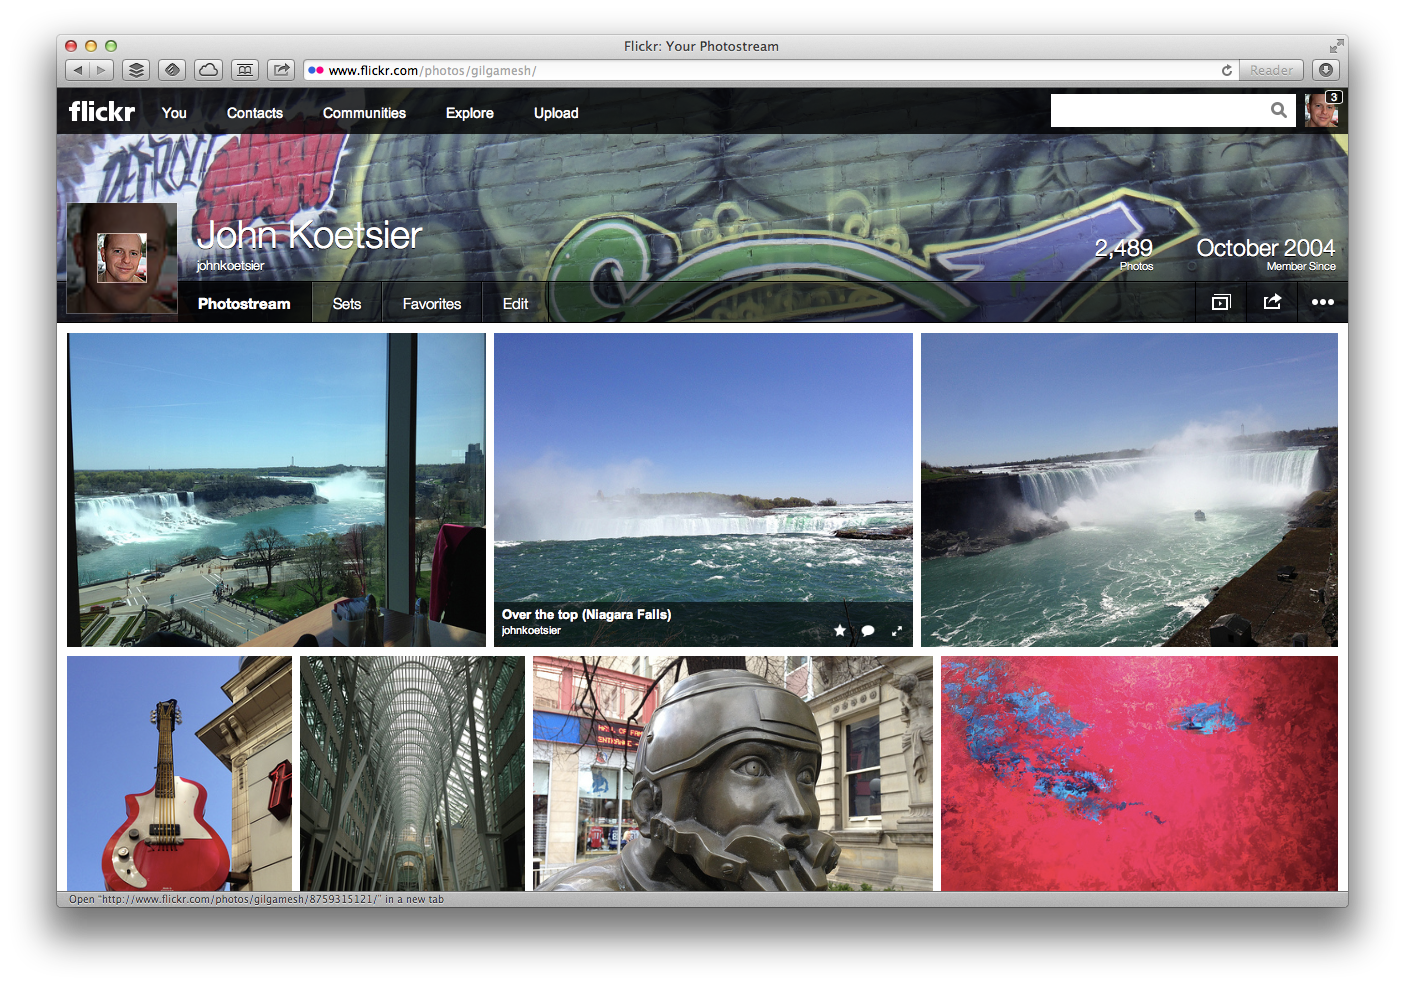Open the Communities menu
Viewport: 1405px width, 986px height.
tap(364, 113)
